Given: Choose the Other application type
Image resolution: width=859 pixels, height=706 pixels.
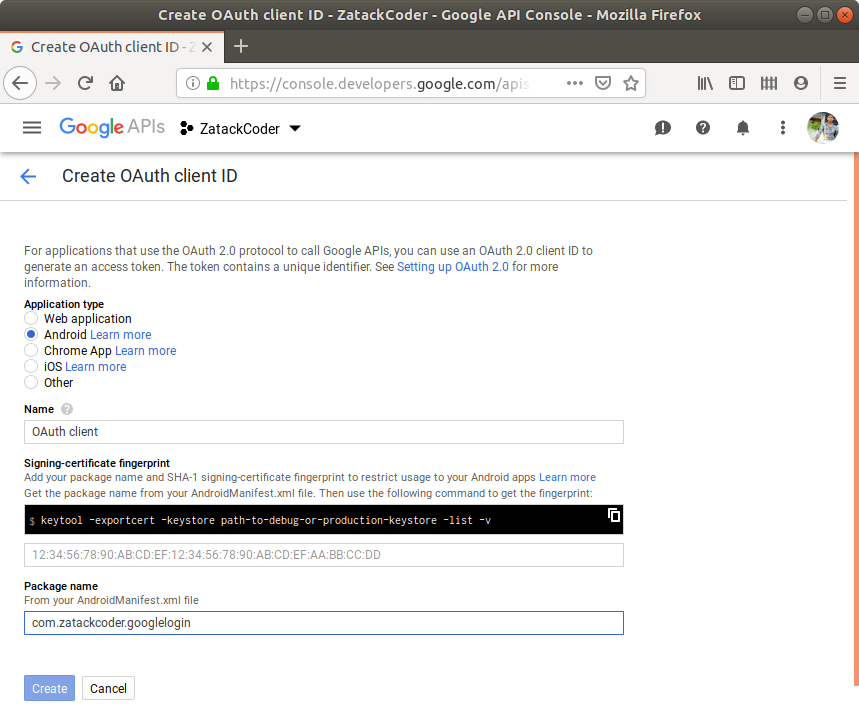Looking at the screenshot, I should [29, 382].
